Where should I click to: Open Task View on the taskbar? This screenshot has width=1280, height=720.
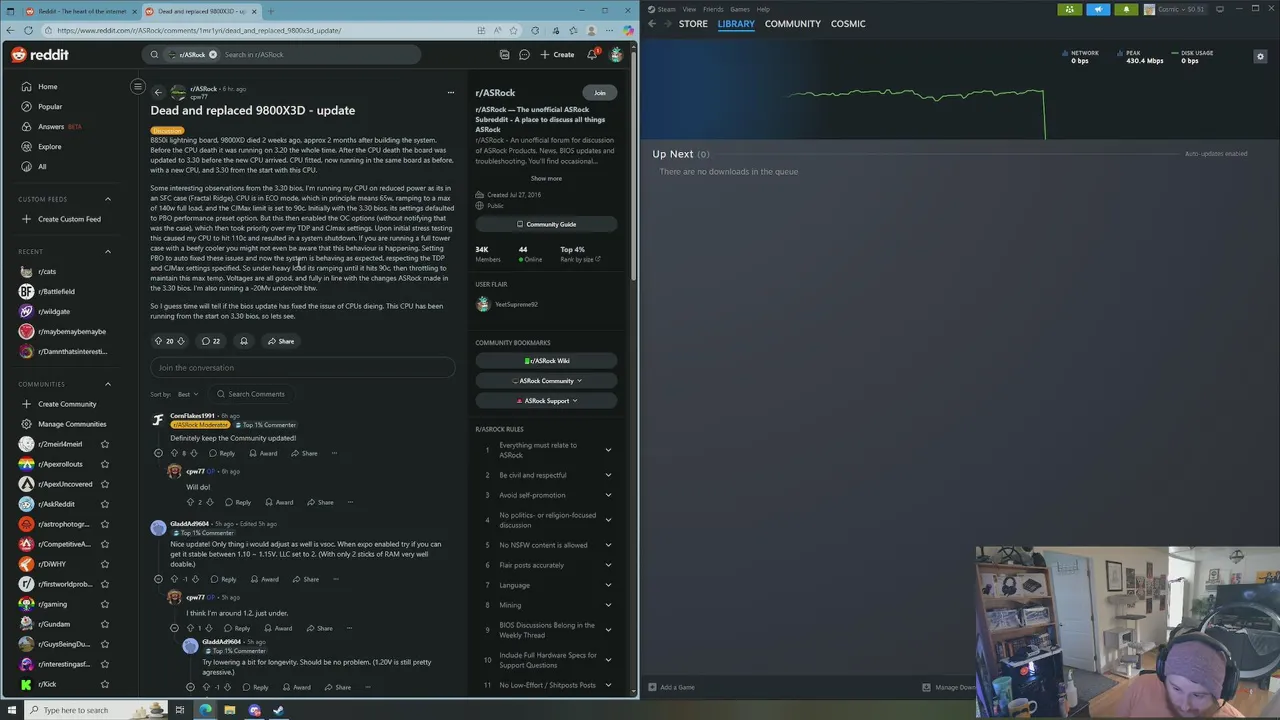pyautogui.click(x=180, y=710)
